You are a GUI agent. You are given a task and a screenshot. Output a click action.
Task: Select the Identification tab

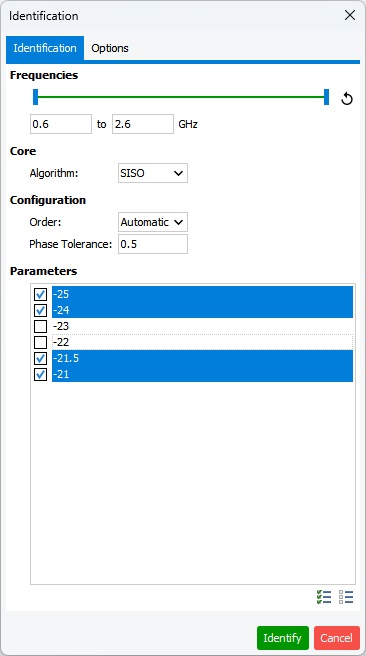point(45,48)
